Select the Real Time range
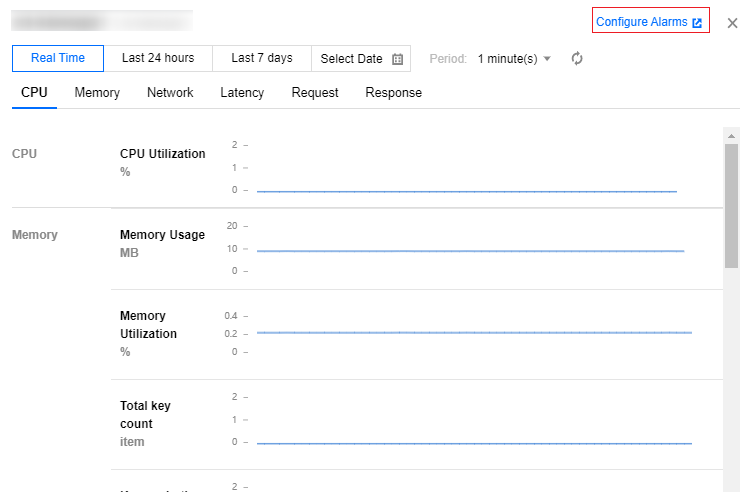The width and height of the screenshot is (751, 492). click(58, 58)
